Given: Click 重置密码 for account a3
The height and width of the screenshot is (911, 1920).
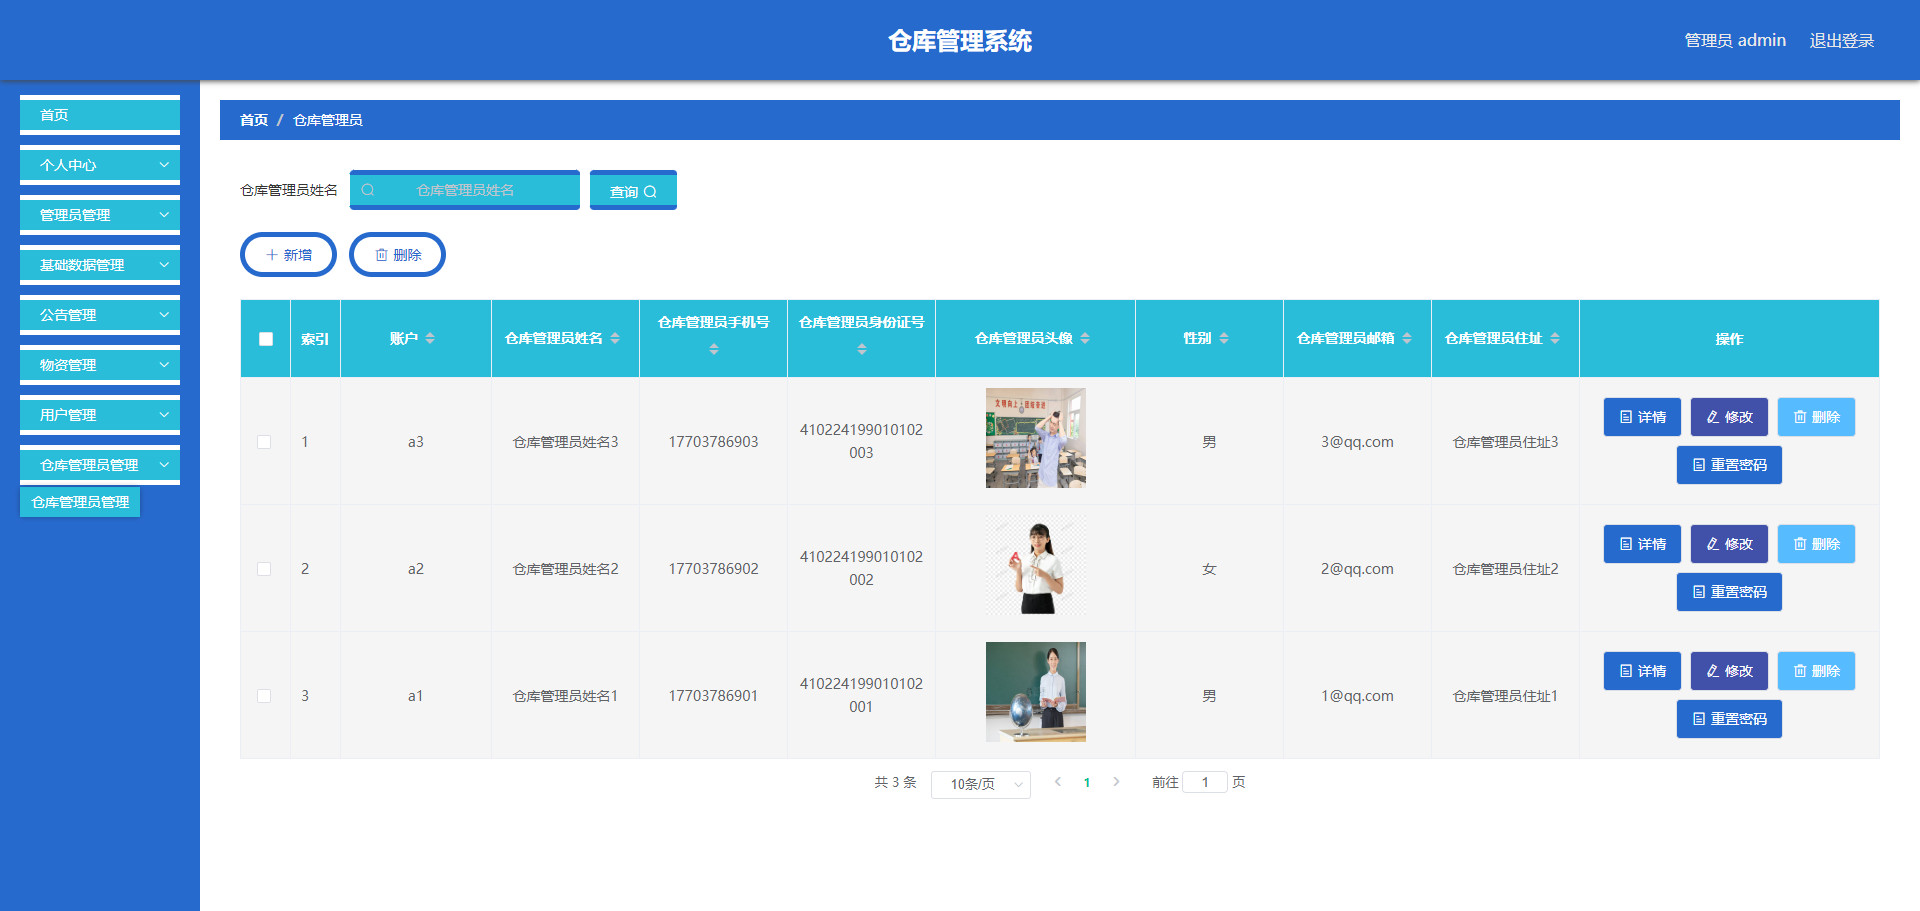Looking at the screenshot, I should pos(1729,465).
